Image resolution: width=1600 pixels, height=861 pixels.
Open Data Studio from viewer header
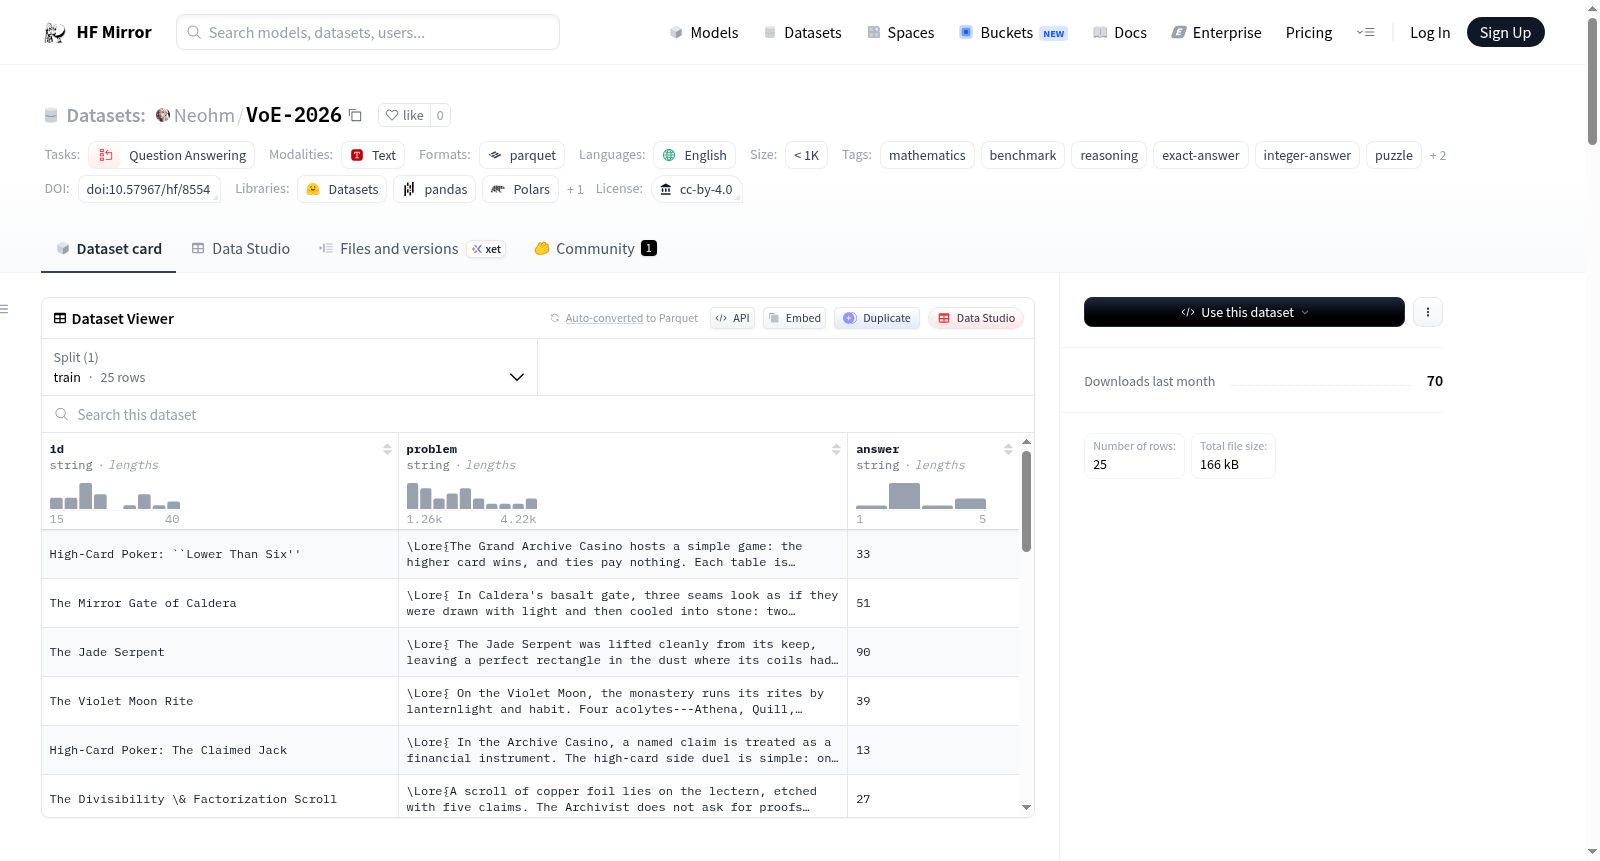[x=976, y=318]
